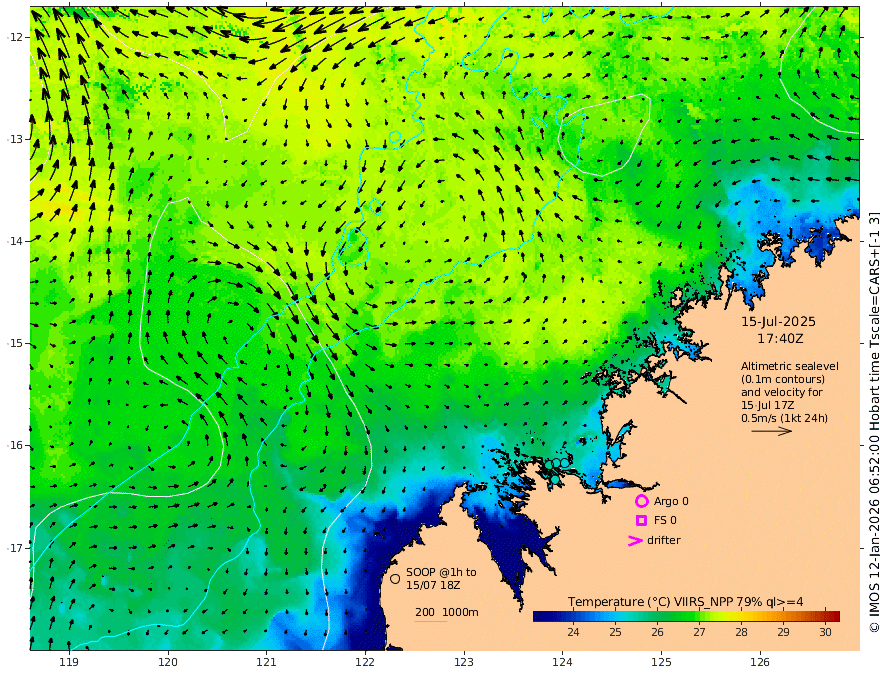Click the "SOOP @1h to" label
The image size is (880, 680).
tap(441, 572)
